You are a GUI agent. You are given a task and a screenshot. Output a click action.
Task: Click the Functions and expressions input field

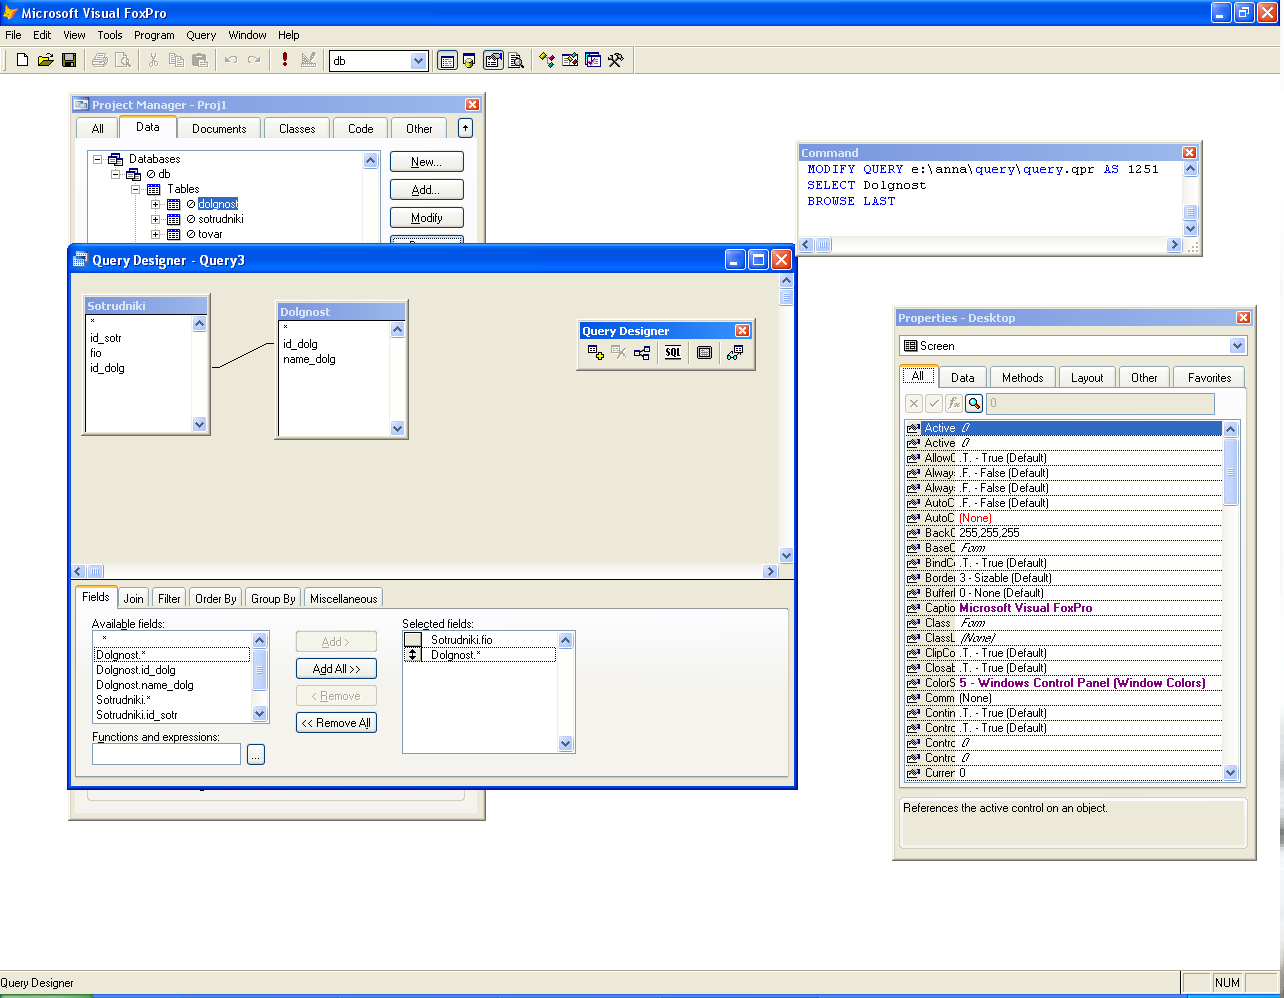pyautogui.click(x=166, y=754)
